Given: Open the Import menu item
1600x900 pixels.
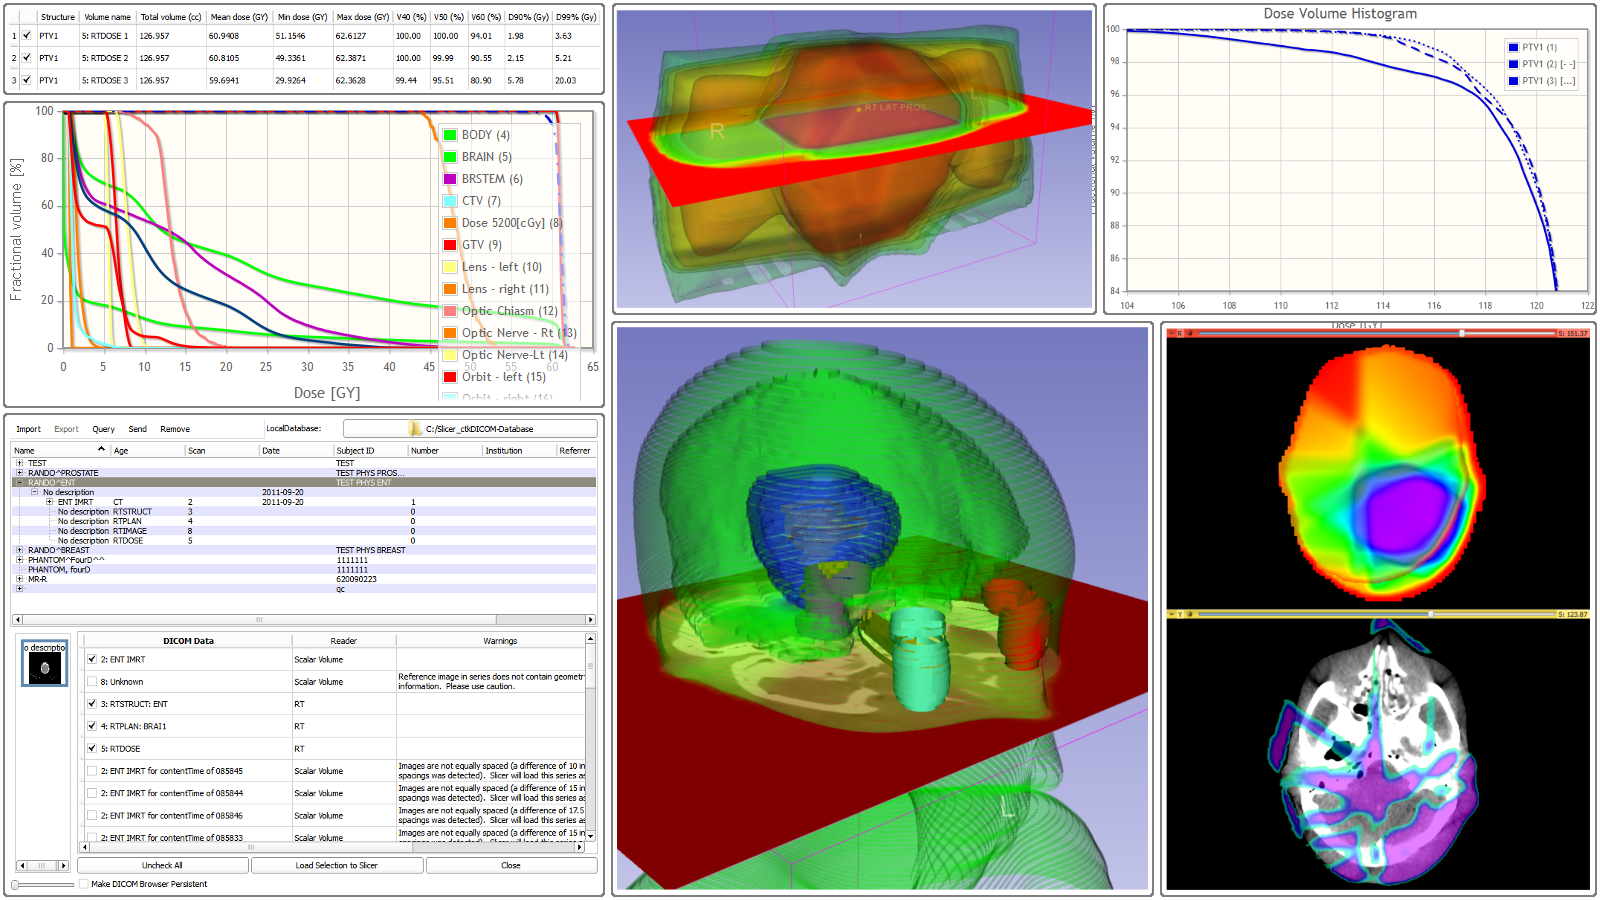Looking at the screenshot, I should (28, 429).
